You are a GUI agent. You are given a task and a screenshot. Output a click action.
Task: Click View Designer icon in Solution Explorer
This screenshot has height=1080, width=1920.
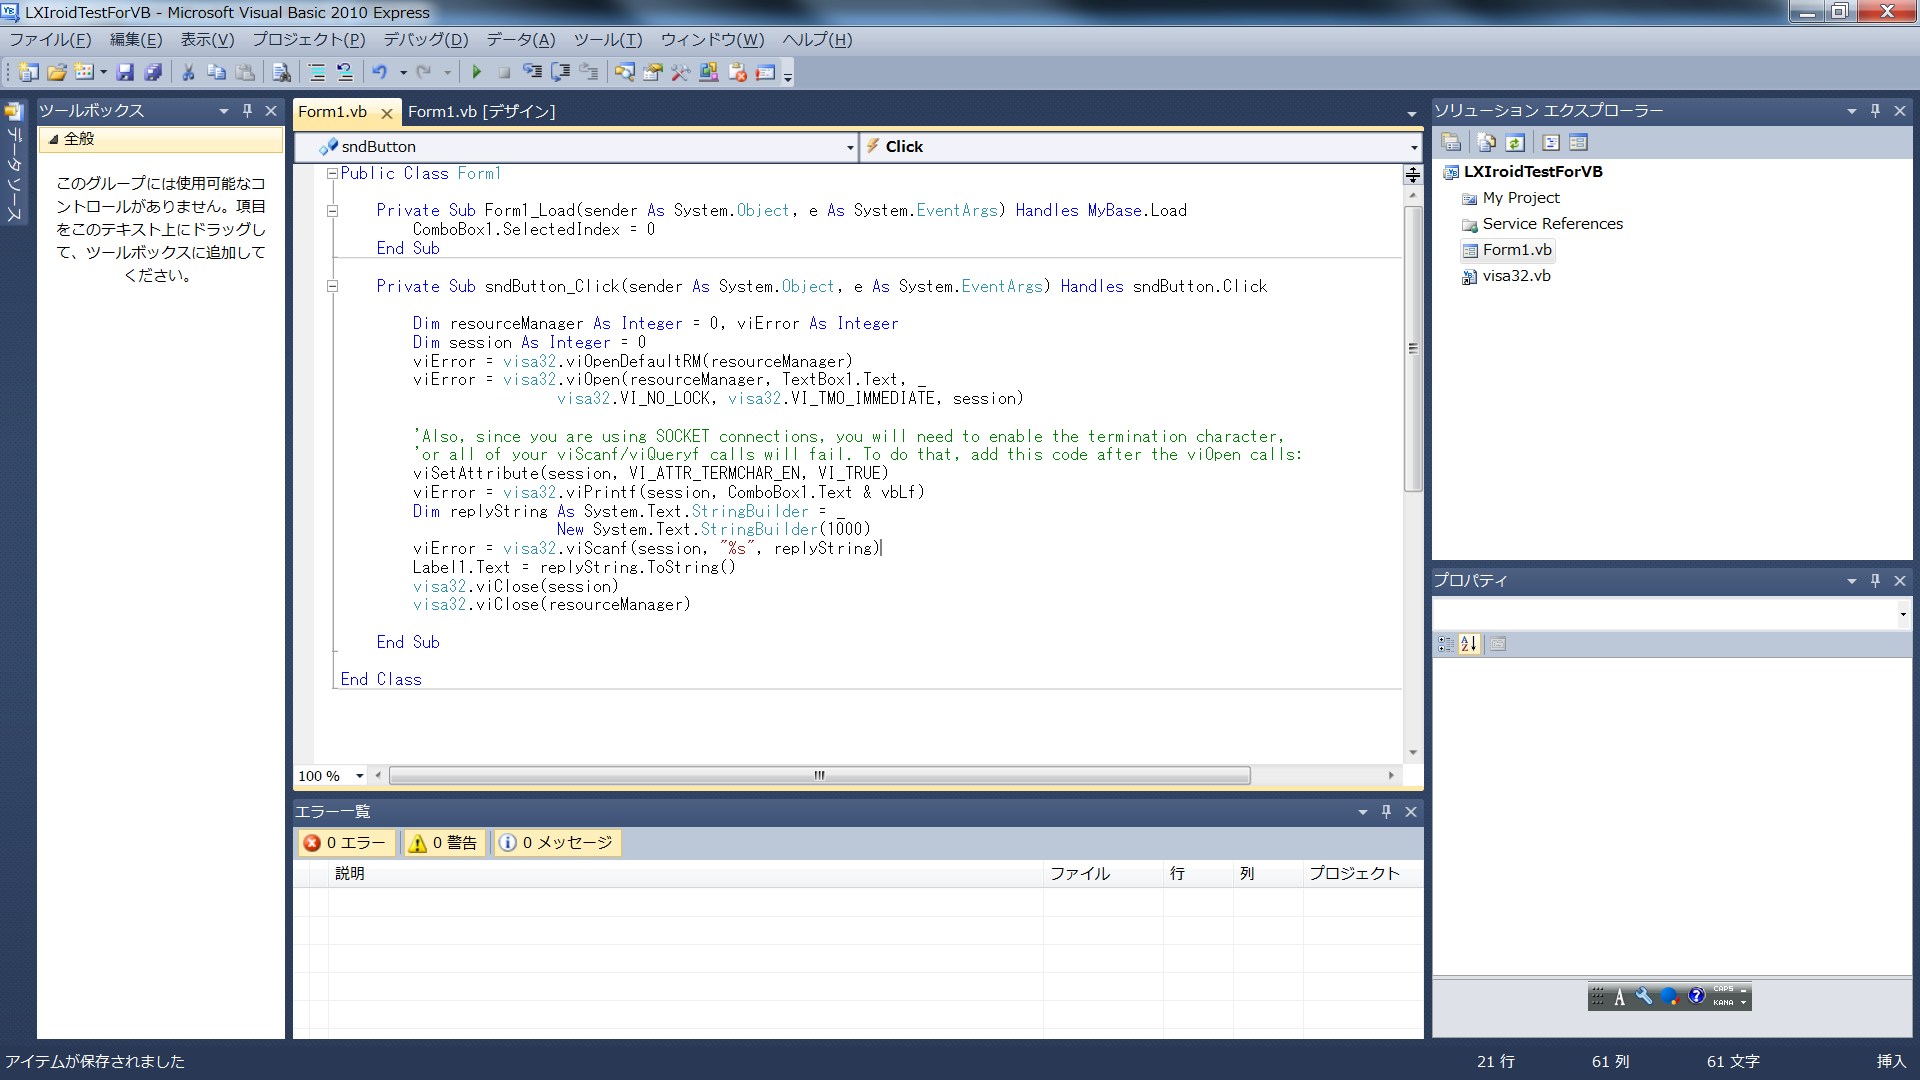(x=1578, y=143)
